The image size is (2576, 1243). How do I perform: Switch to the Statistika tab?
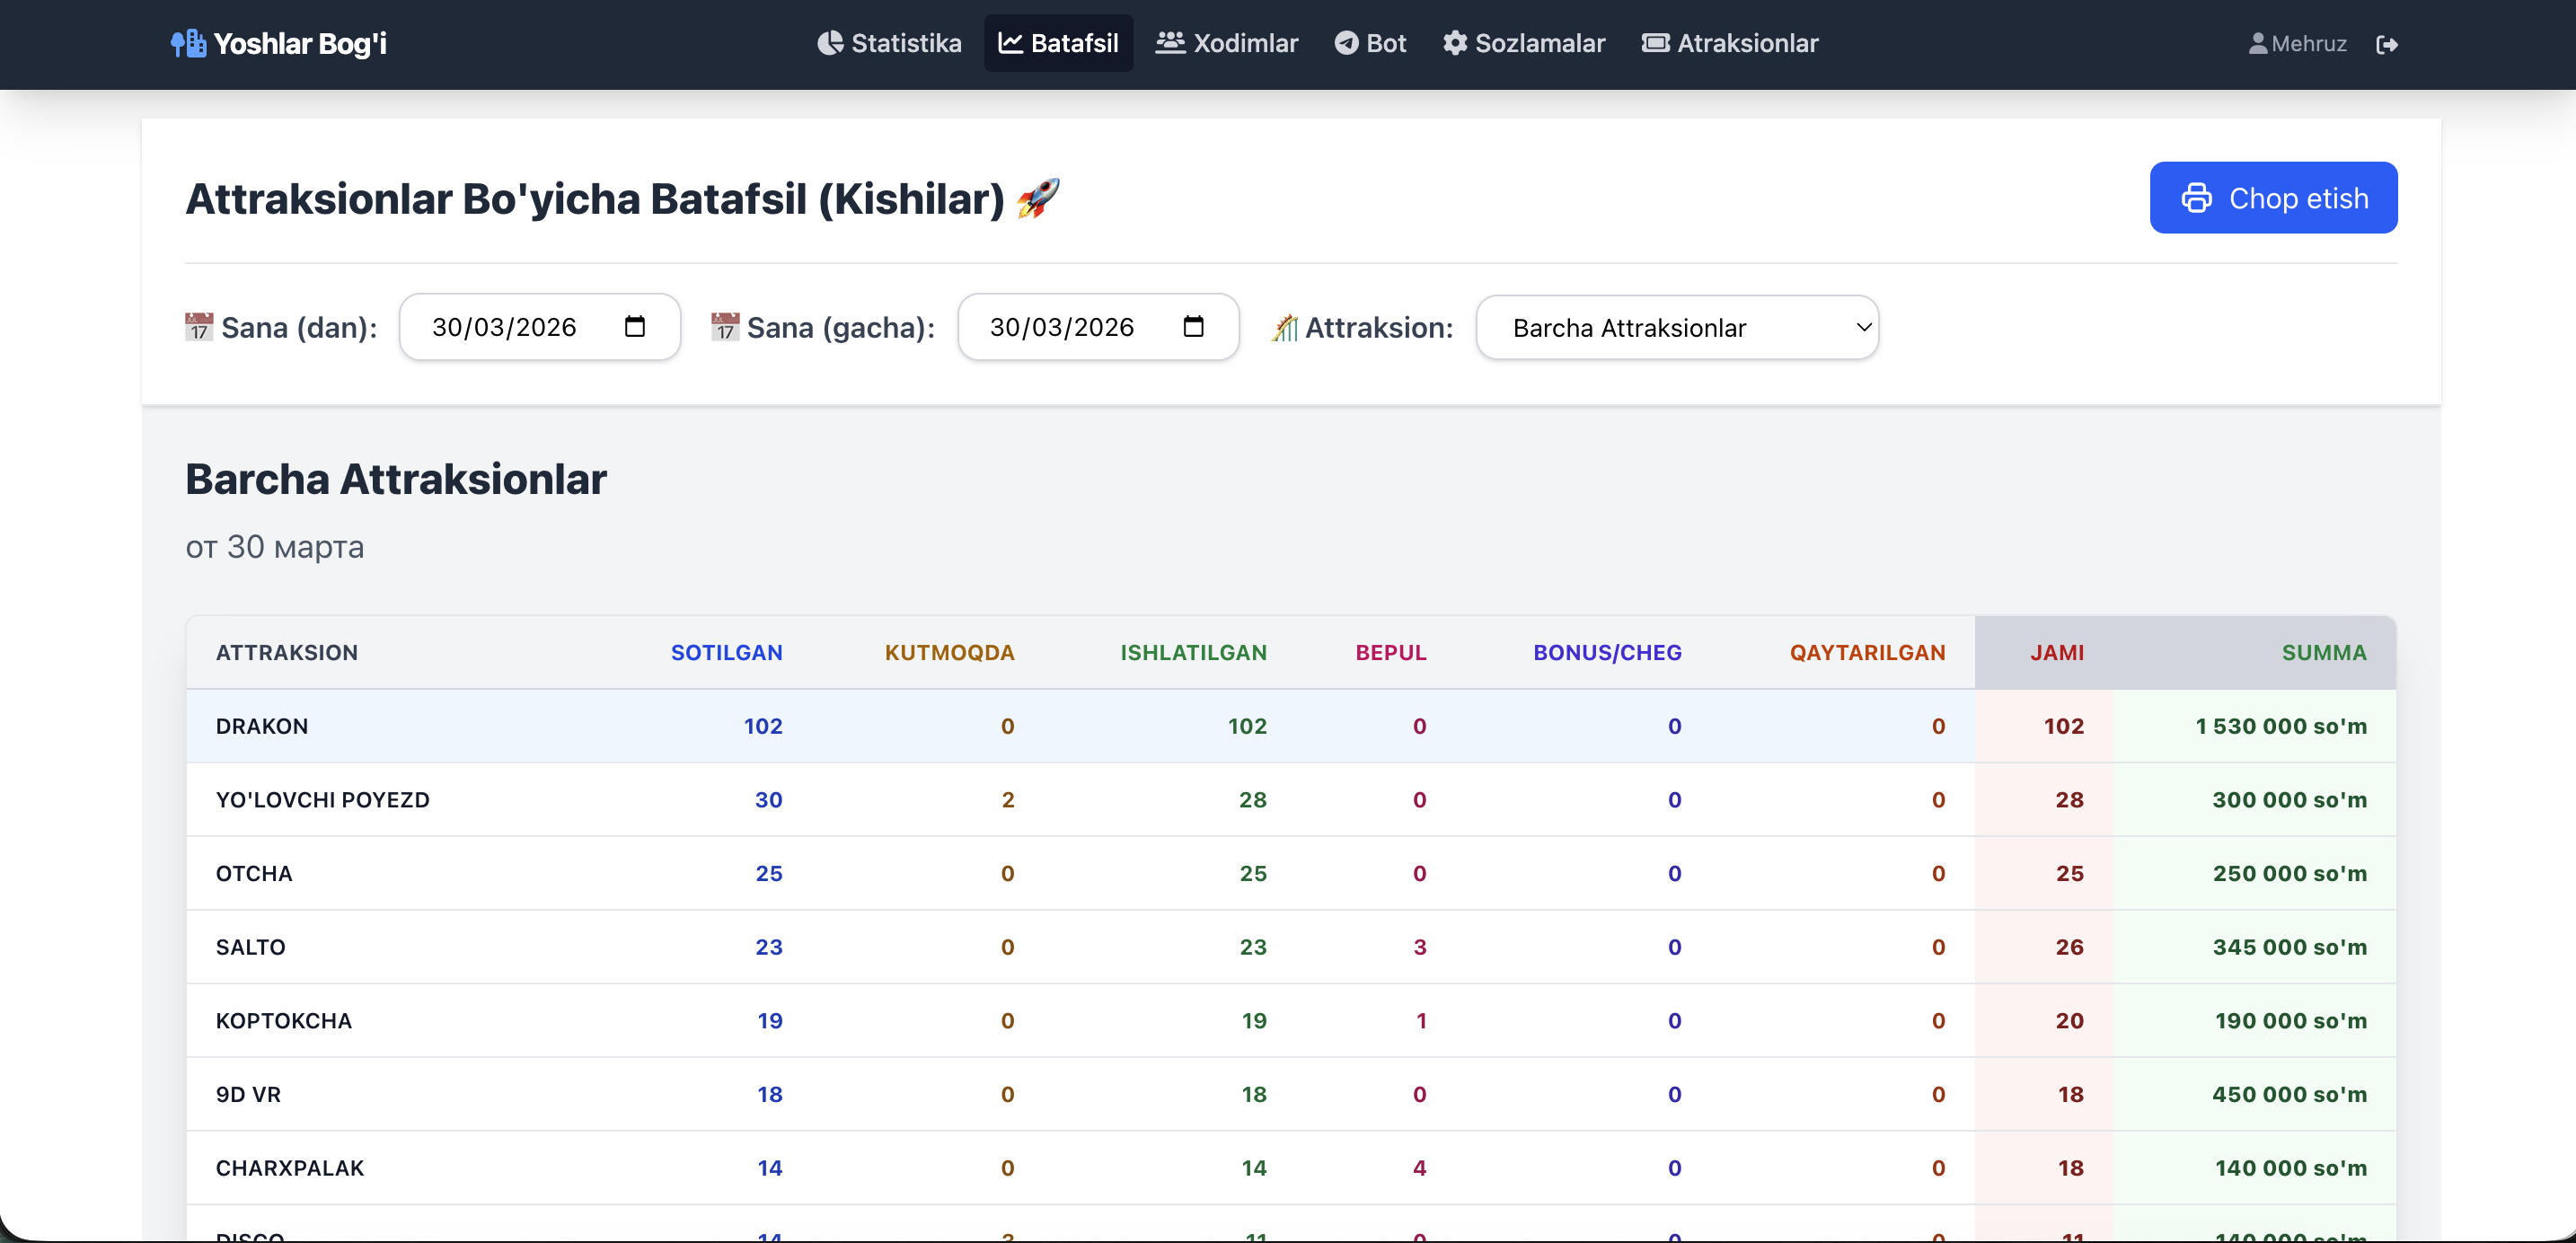click(889, 43)
